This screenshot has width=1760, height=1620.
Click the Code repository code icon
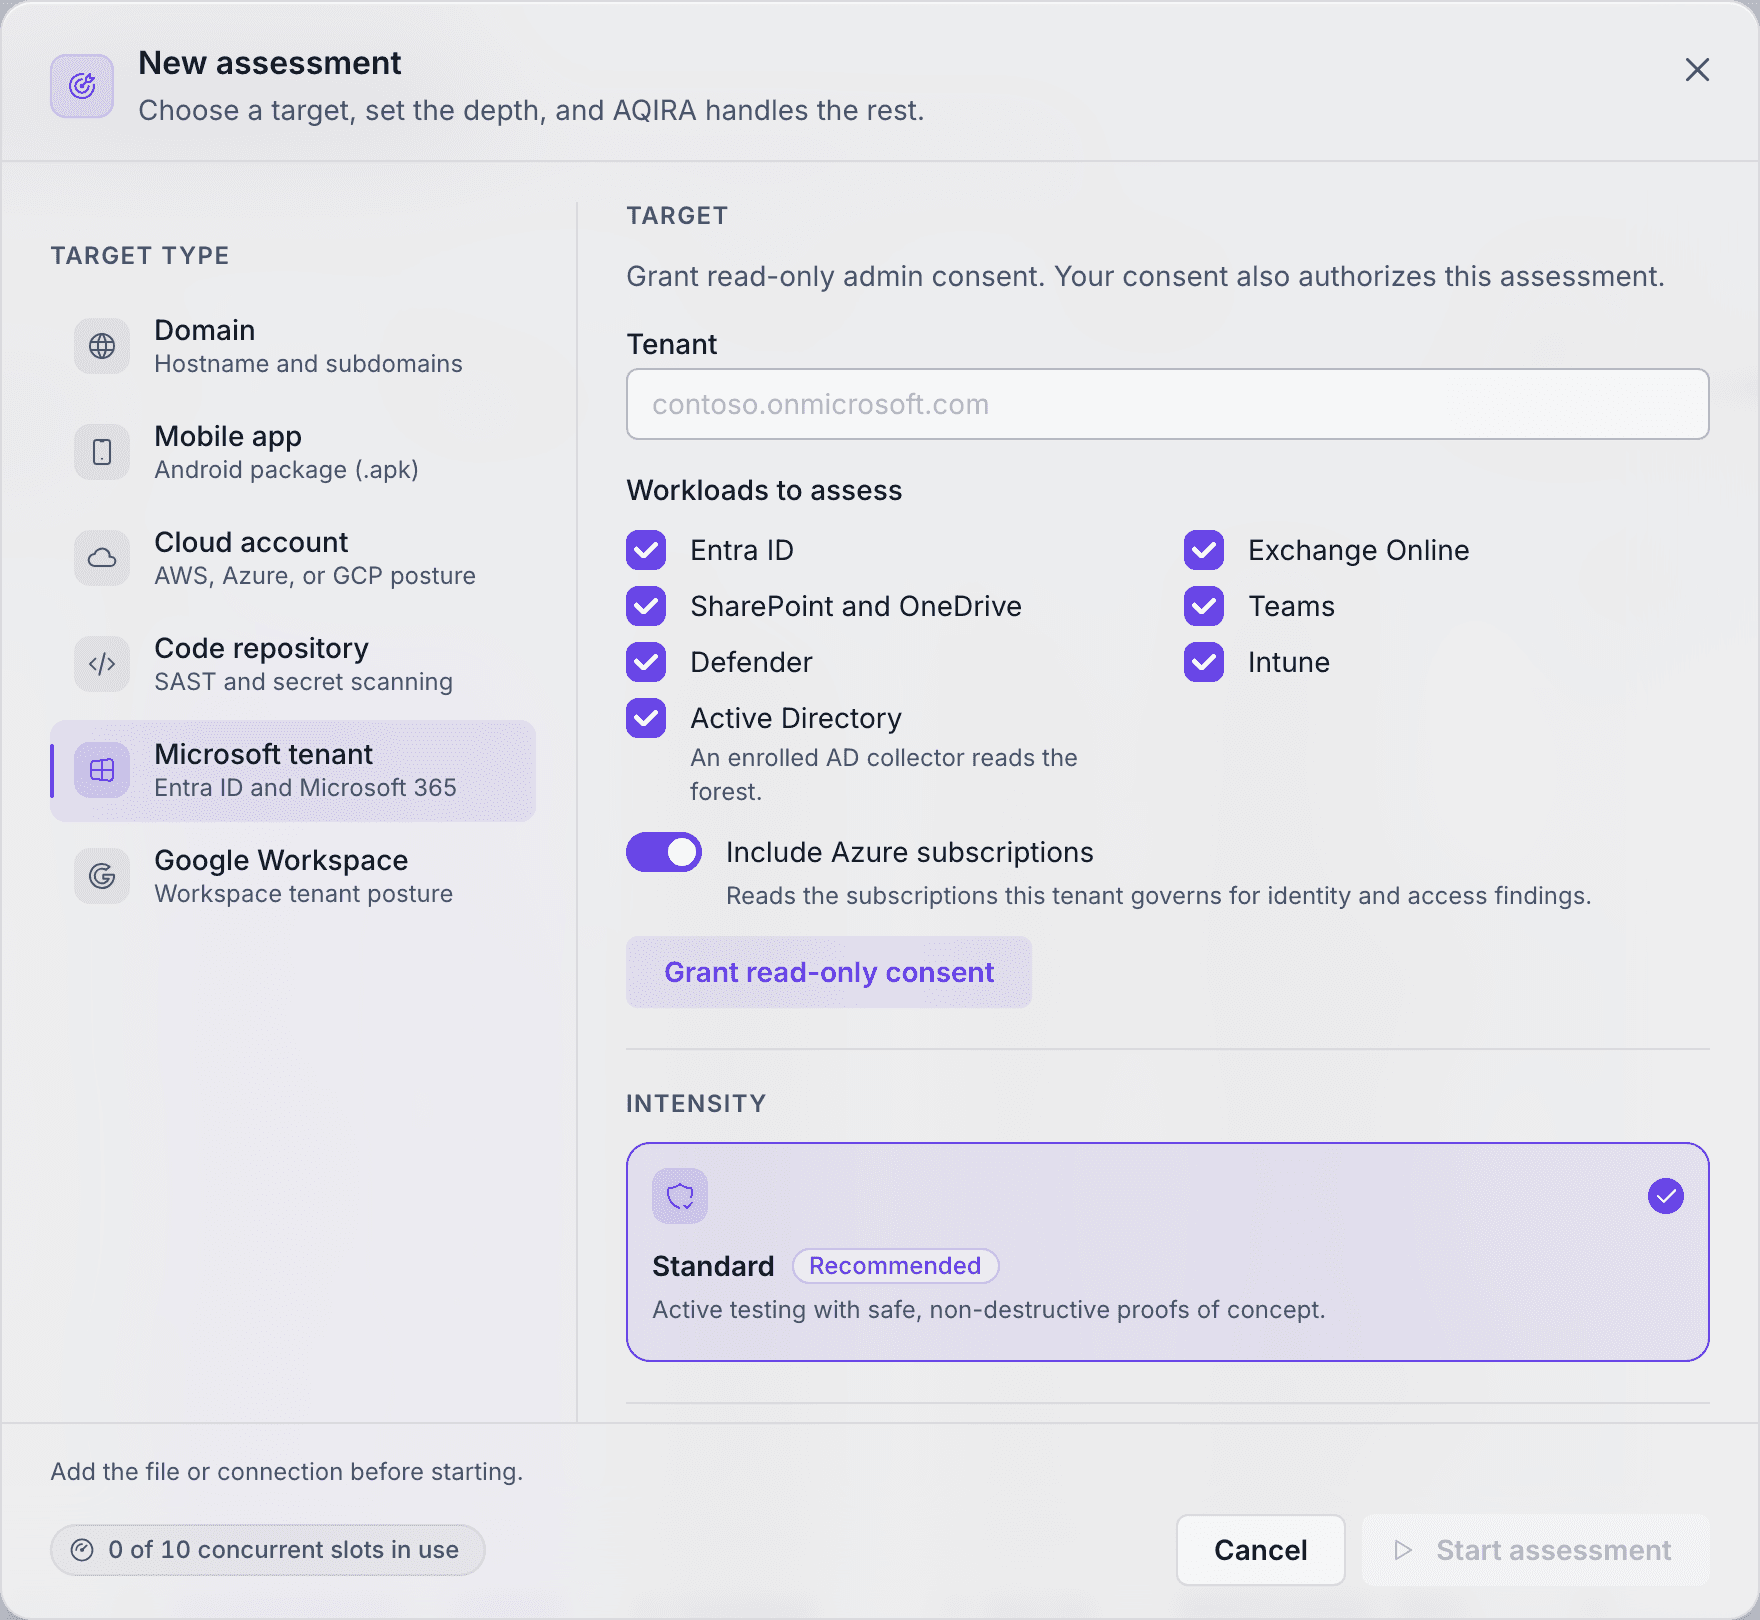point(102,664)
